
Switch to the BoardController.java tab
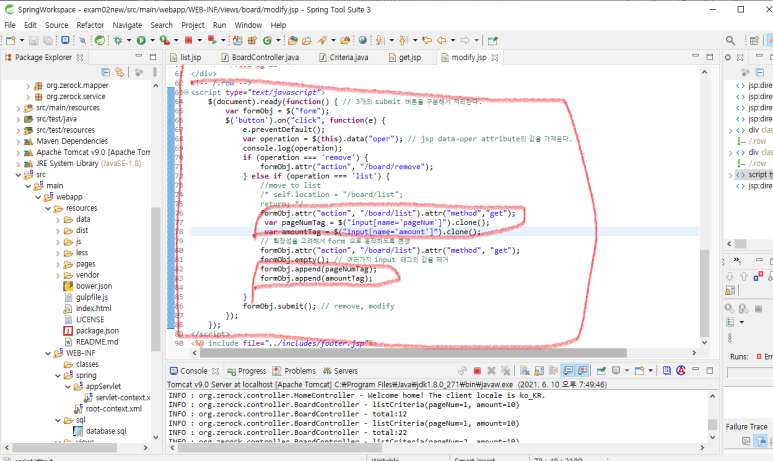point(260,58)
